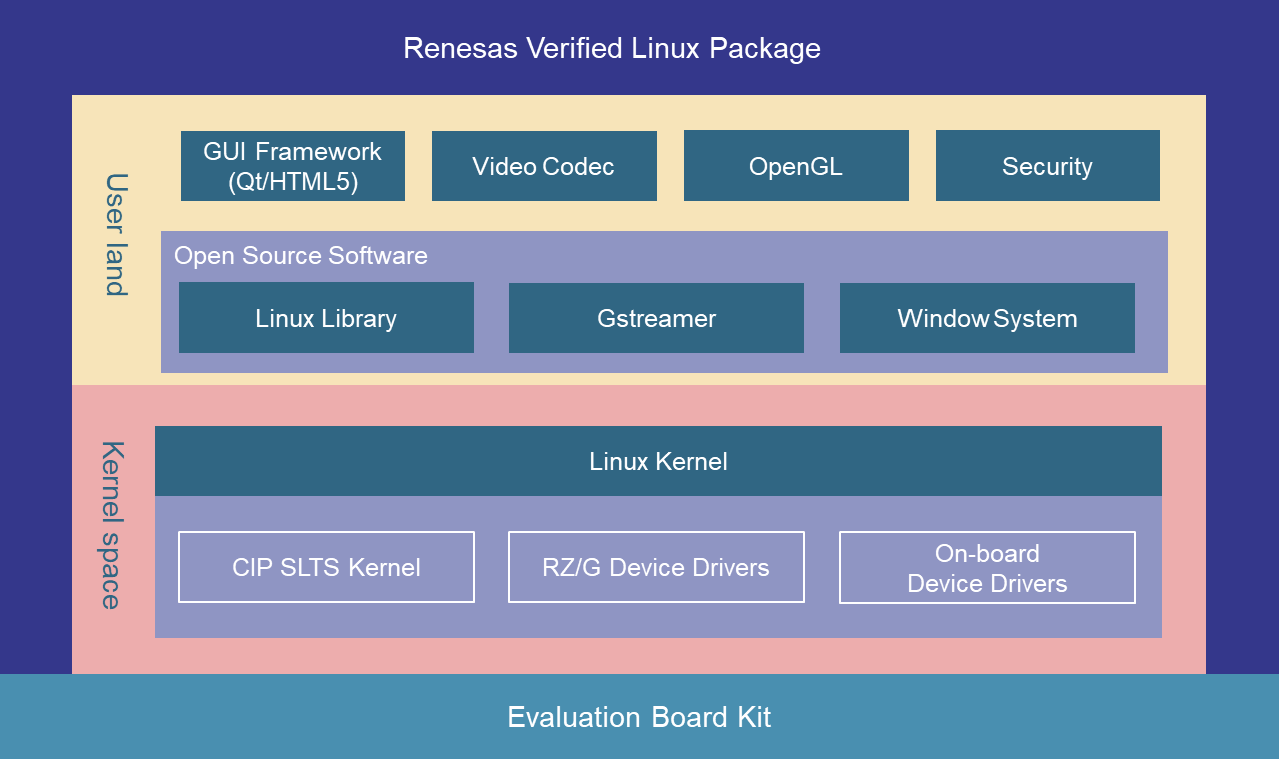Viewport: 1279px width, 759px height.
Task: Click the RZ/G Device Drivers box
Action: tap(656, 567)
